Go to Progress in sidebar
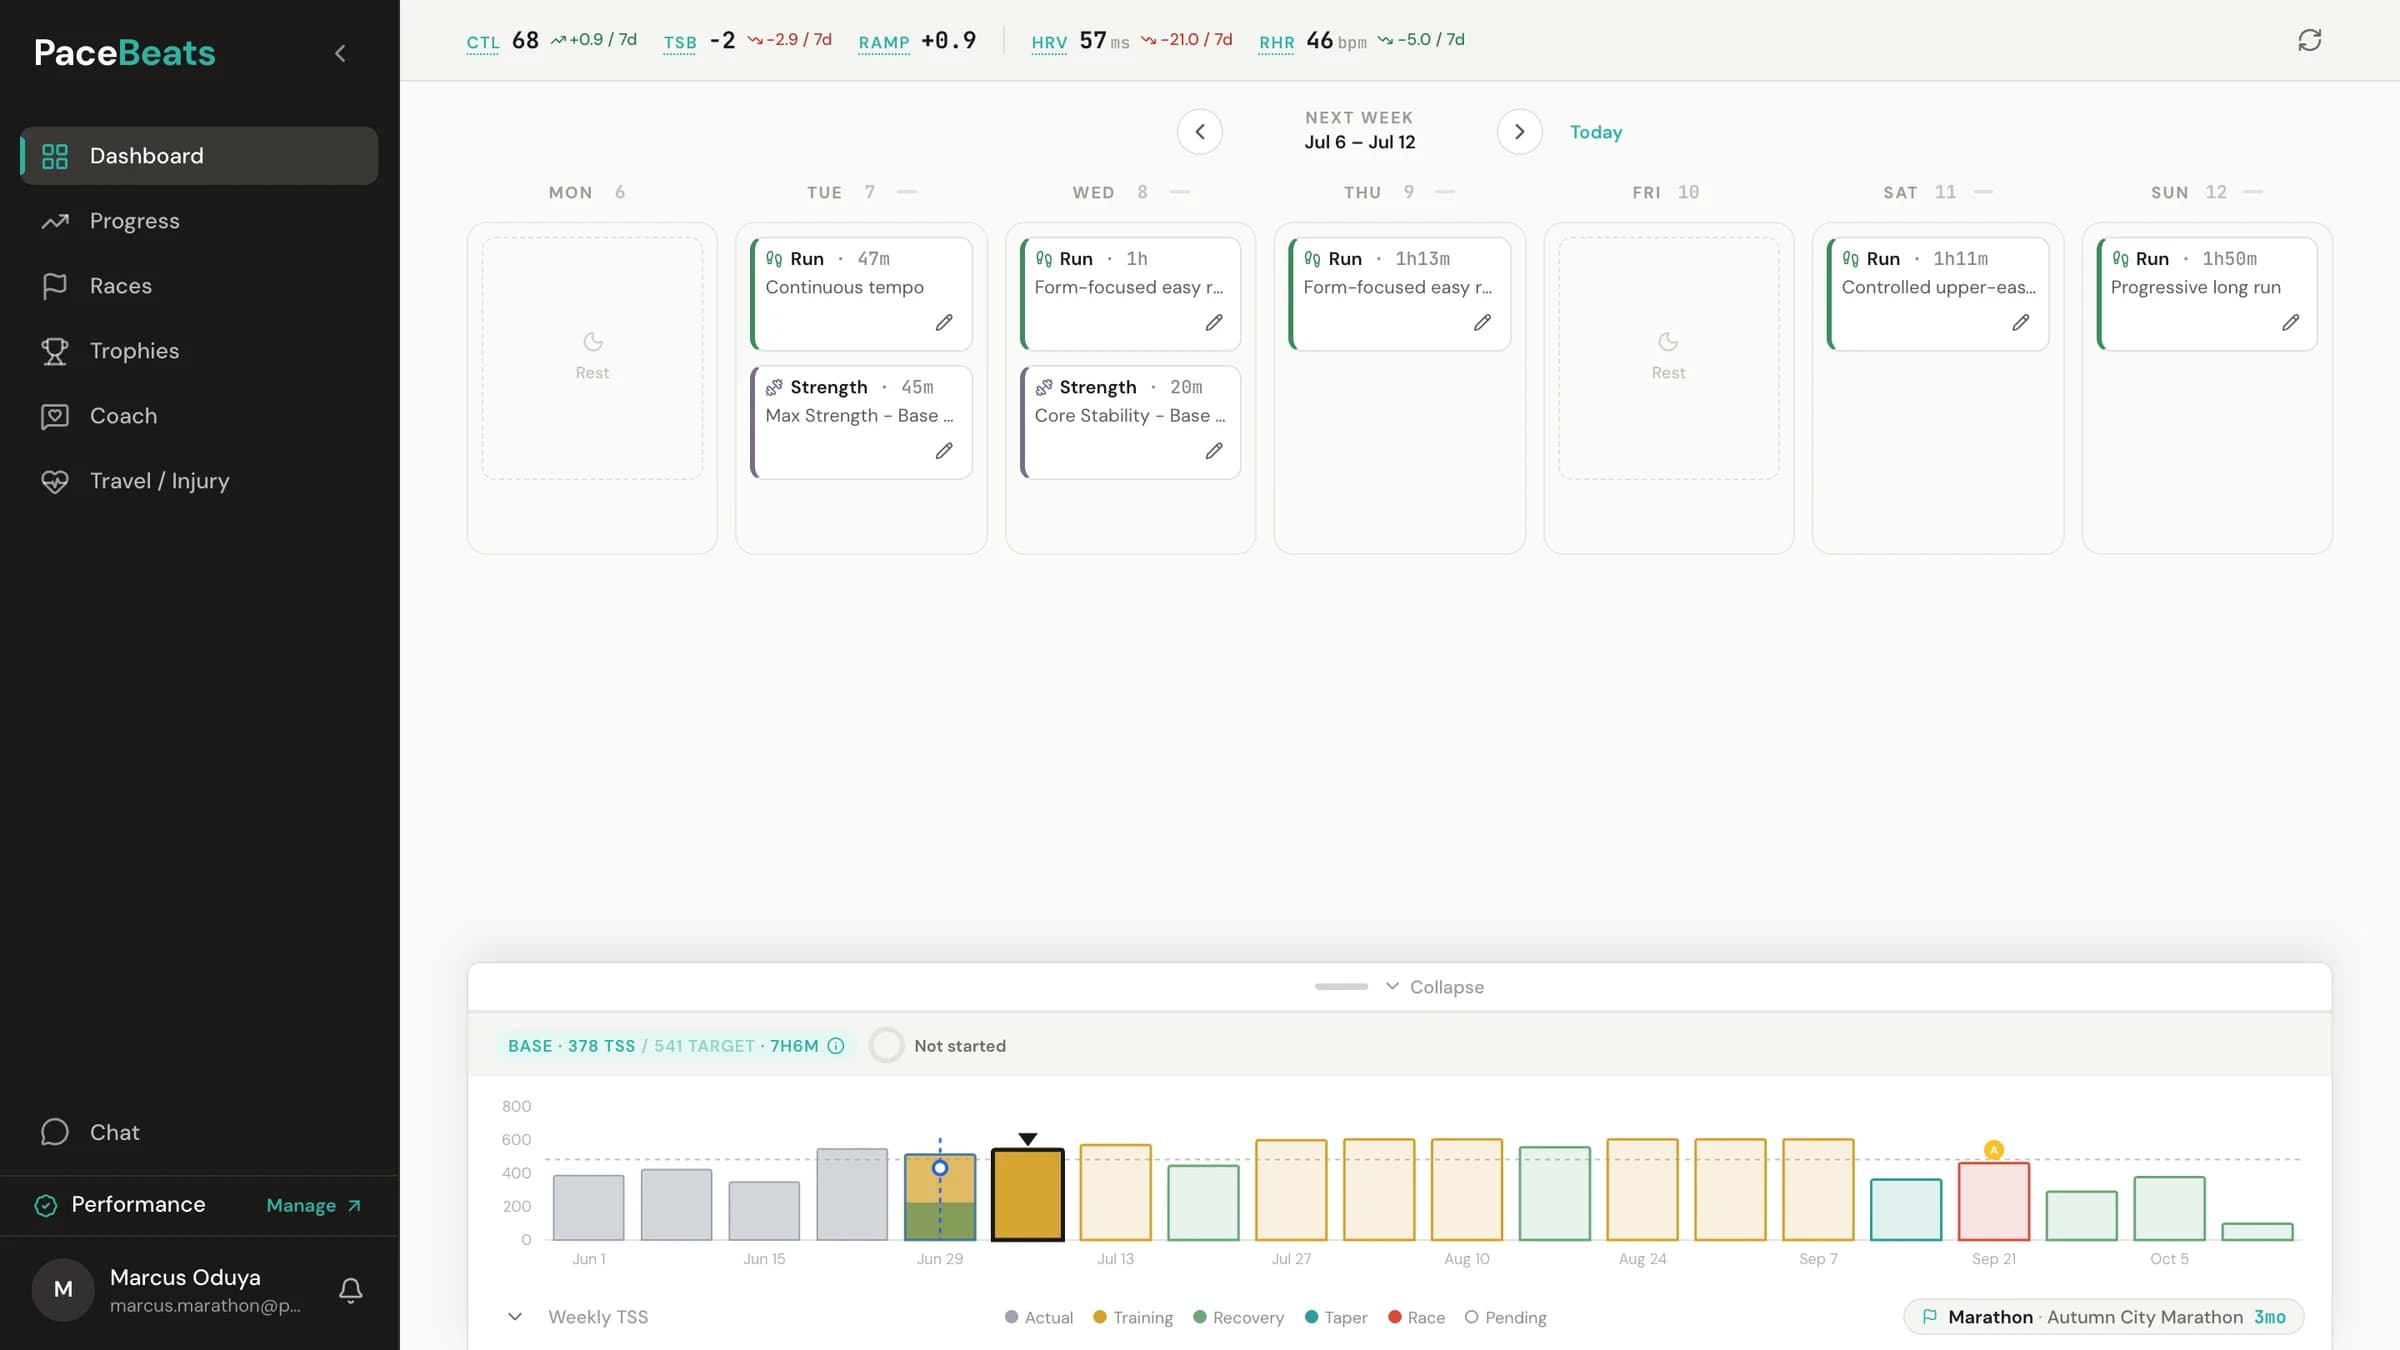This screenshot has height=1350, width=2400. tap(199, 220)
